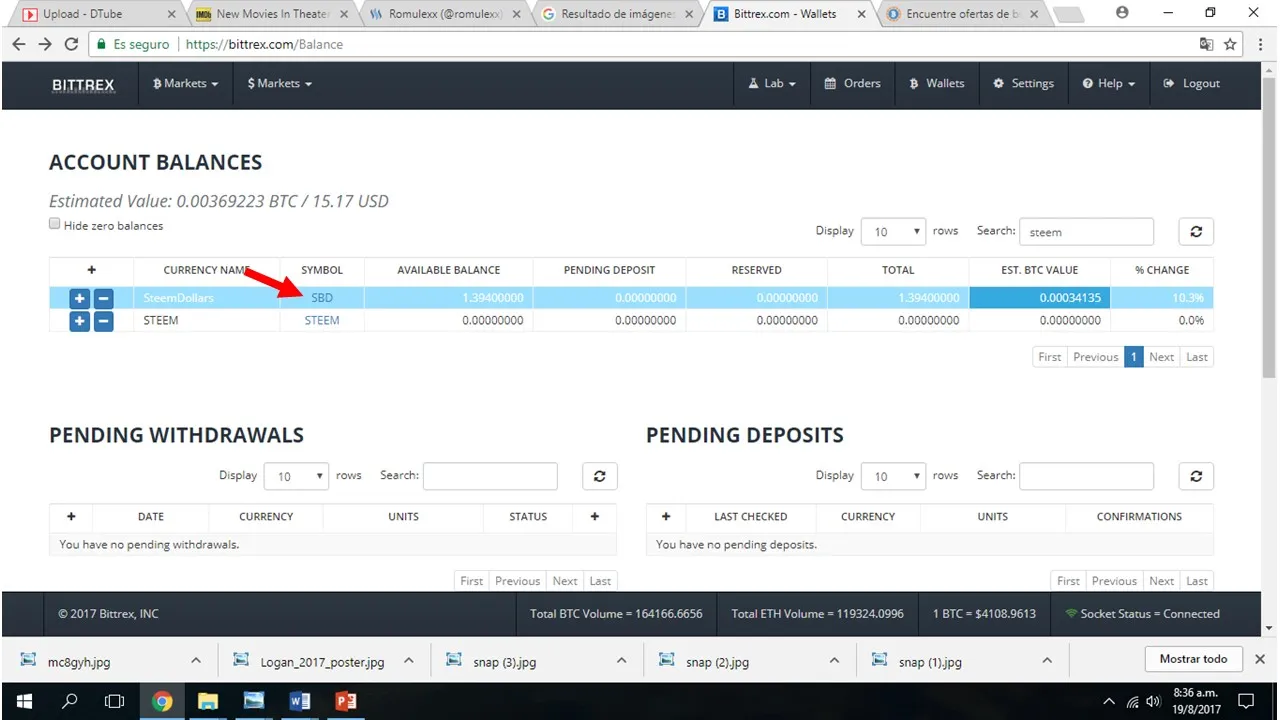Open File Explorer from the taskbar
Viewport: 1280px width, 720px height.
tap(207, 701)
